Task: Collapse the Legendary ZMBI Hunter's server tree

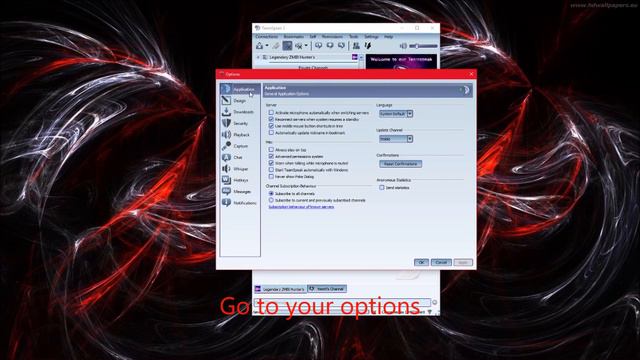Action: coord(258,58)
